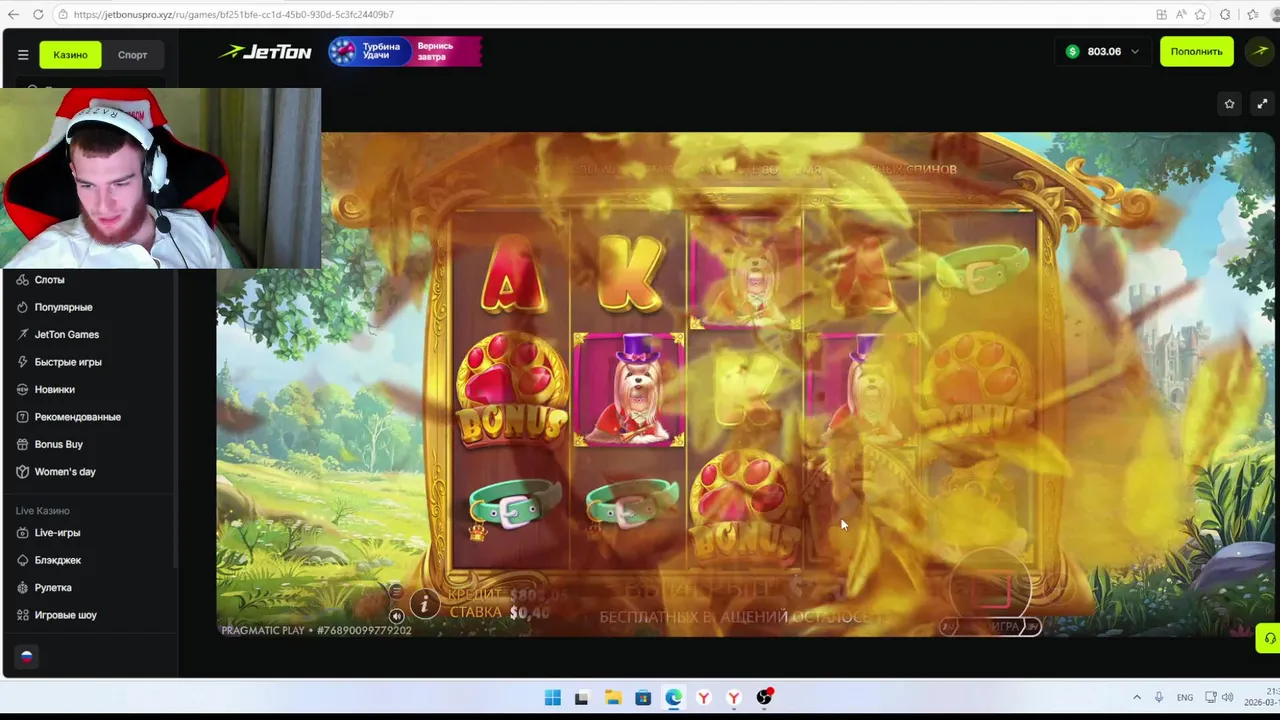Expand the 803.06 balance dropdown
This screenshot has height=720, width=1280.
point(1103,51)
